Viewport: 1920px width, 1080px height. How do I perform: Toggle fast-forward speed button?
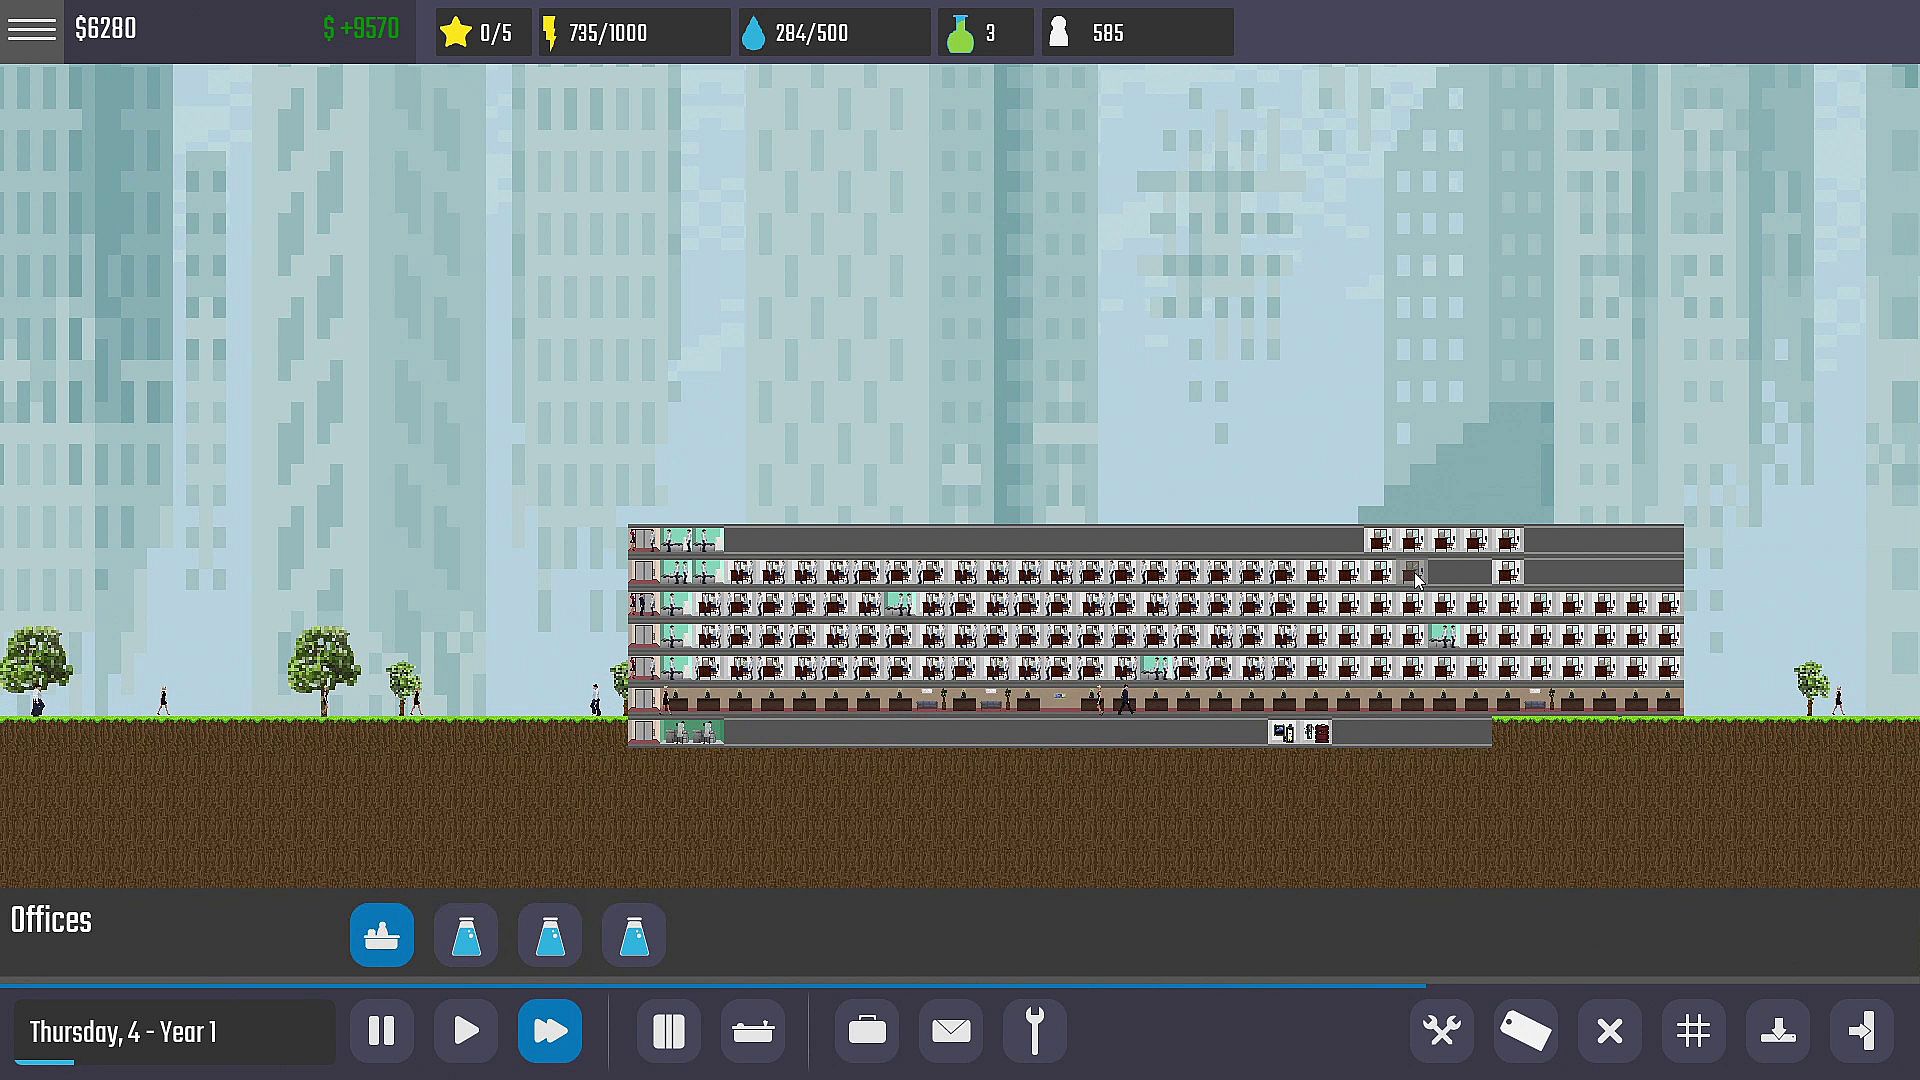[550, 1031]
